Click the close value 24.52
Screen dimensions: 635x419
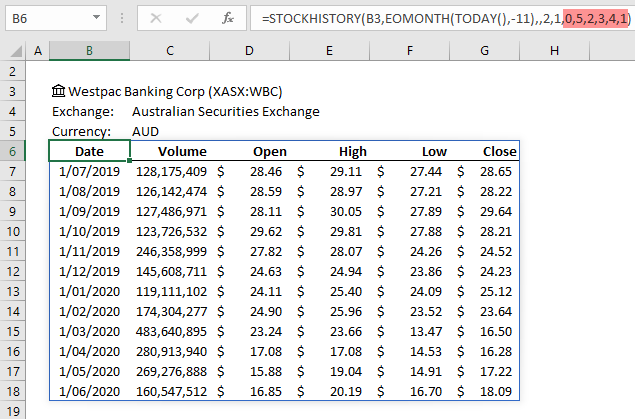click(x=496, y=251)
